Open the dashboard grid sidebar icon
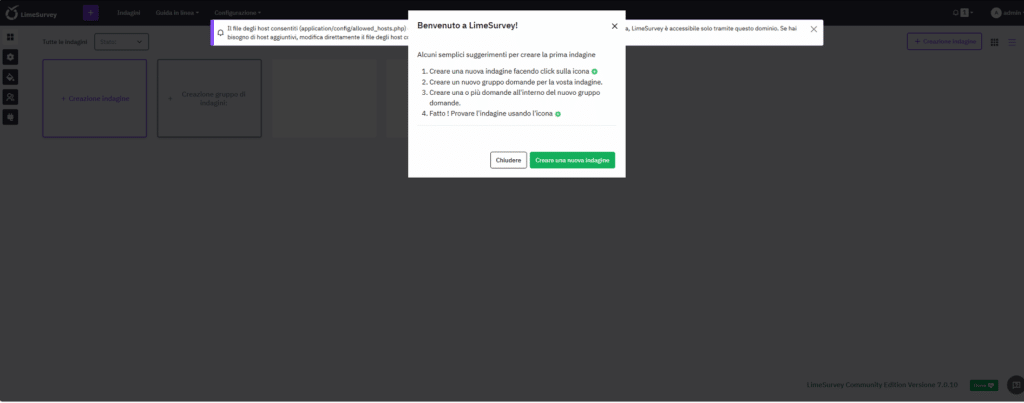1024x403 pixels. [10, 37]
